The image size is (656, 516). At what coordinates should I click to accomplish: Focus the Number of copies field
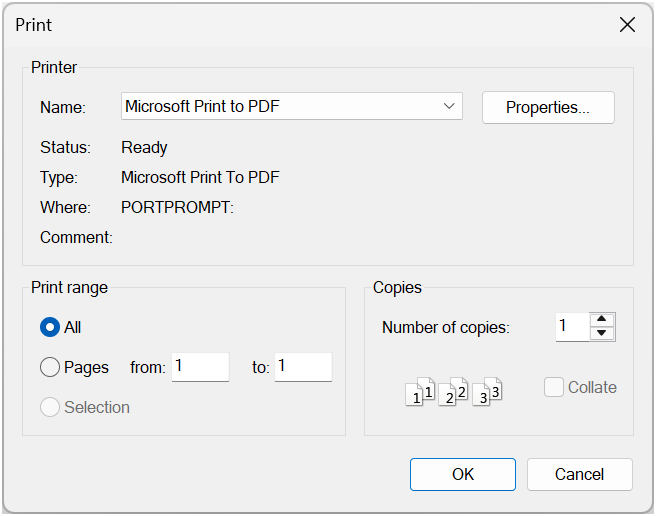[571, 327]
